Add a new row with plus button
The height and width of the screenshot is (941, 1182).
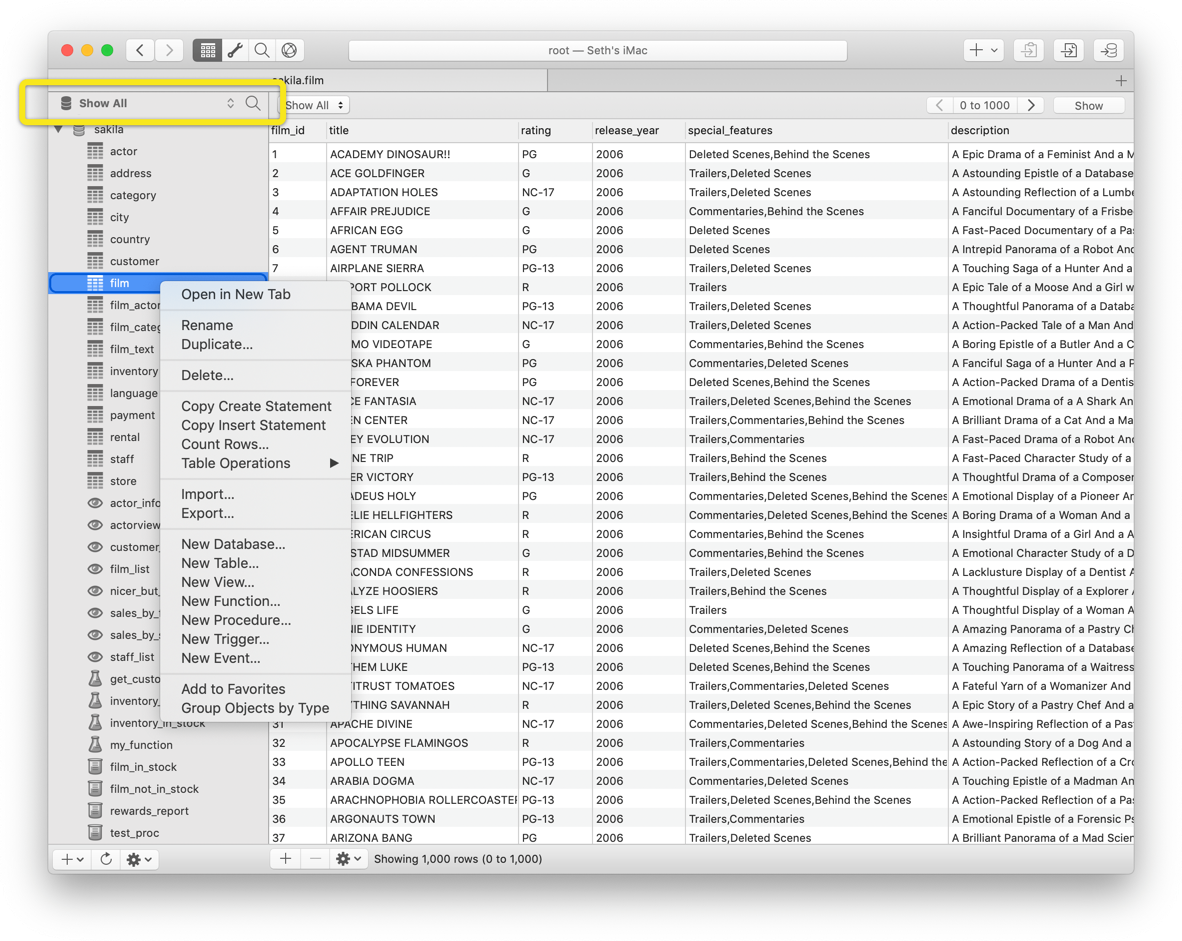pos(286,859)
